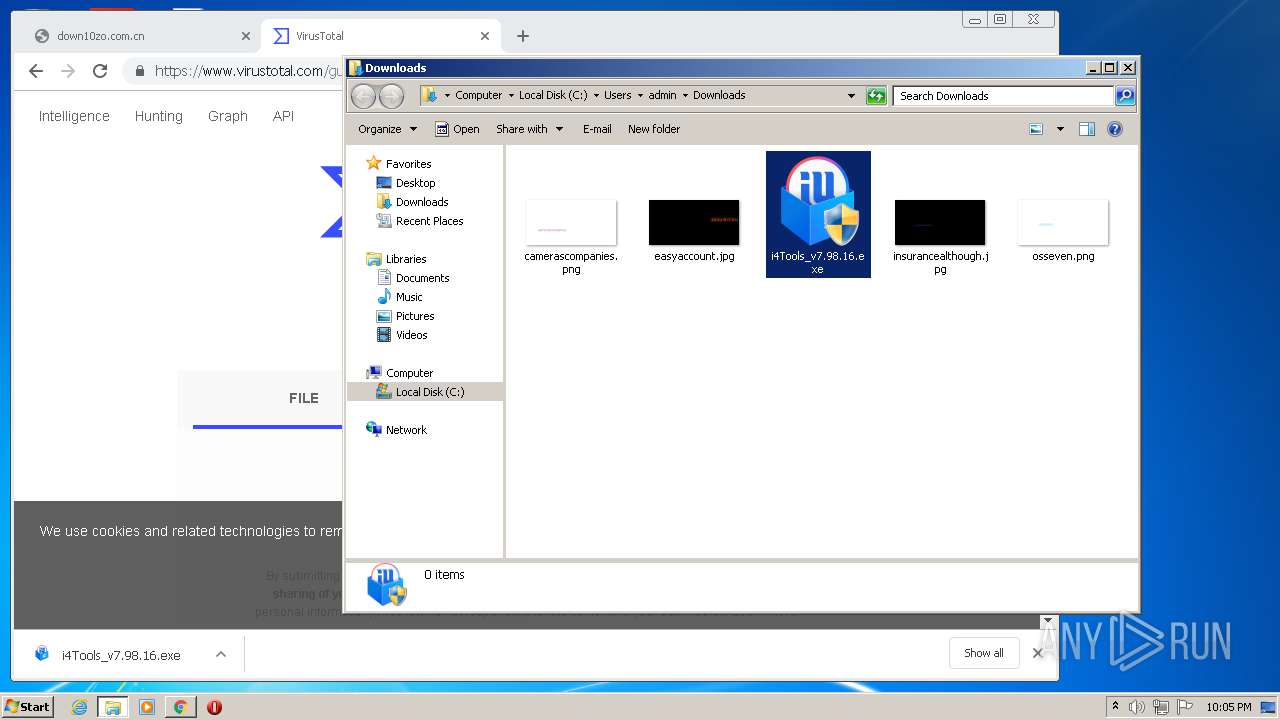Screen dimensions: 1280x720
Task: Open Recent Places in navigation pane
Action: point(429,221)
